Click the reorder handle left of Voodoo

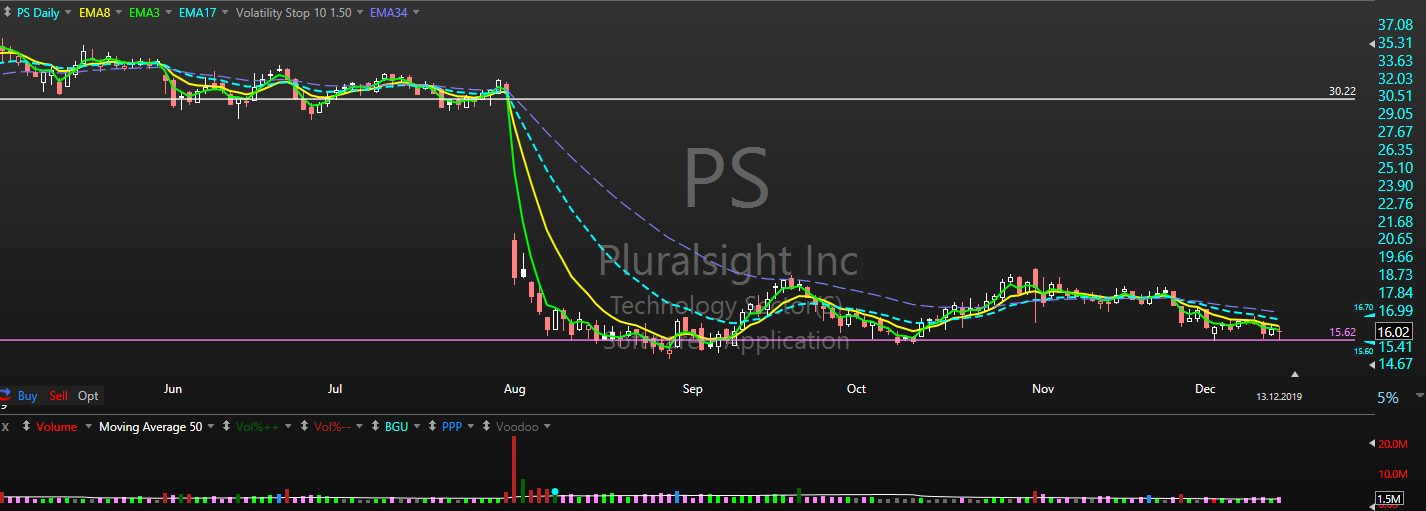[x=486, y=427]
